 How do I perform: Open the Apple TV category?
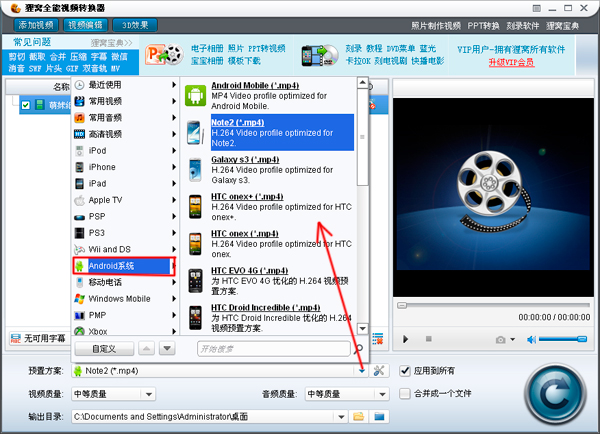click(x=125, y=200)
